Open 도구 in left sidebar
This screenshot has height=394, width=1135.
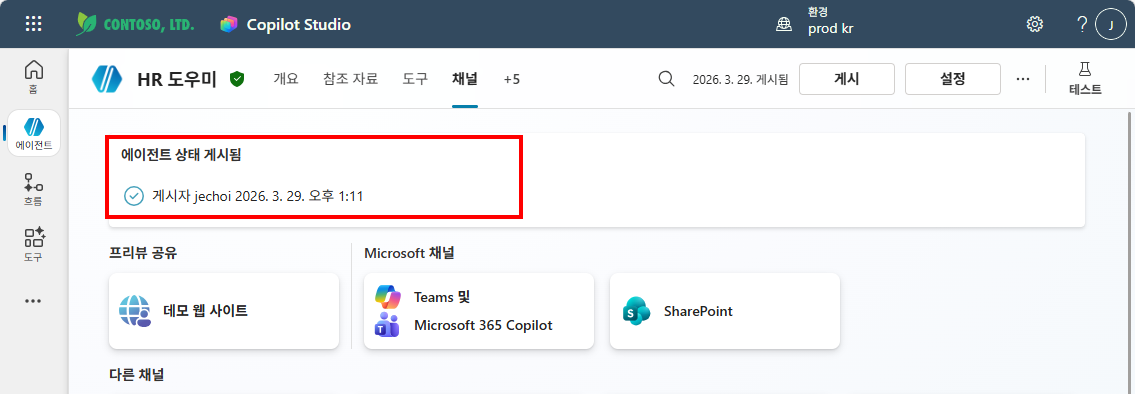pyautogui.click(x=34, y=244)
